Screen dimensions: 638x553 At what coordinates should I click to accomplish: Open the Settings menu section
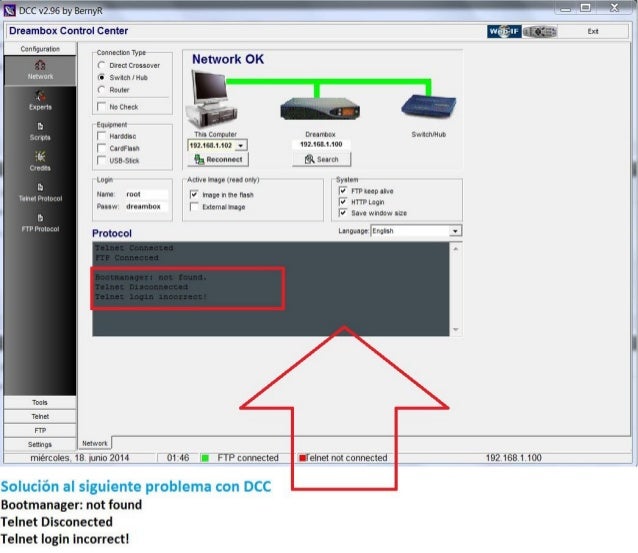40,444
